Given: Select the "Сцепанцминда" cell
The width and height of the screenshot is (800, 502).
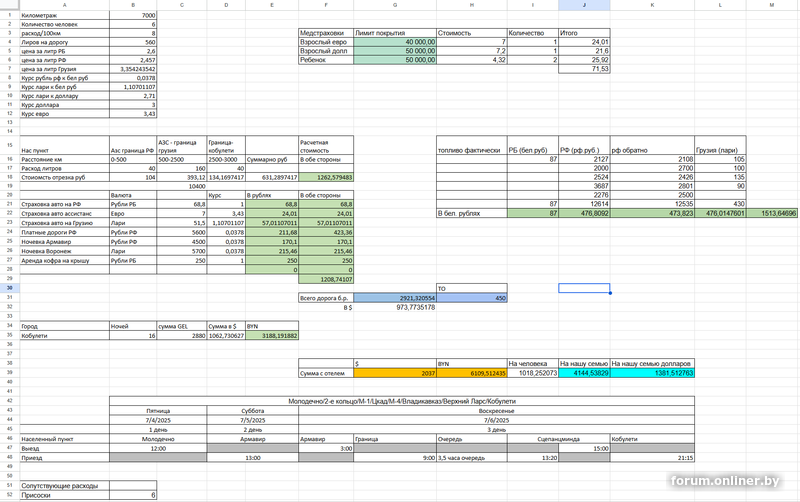Looking at the screenshot, I should click(x=559, y=439).
